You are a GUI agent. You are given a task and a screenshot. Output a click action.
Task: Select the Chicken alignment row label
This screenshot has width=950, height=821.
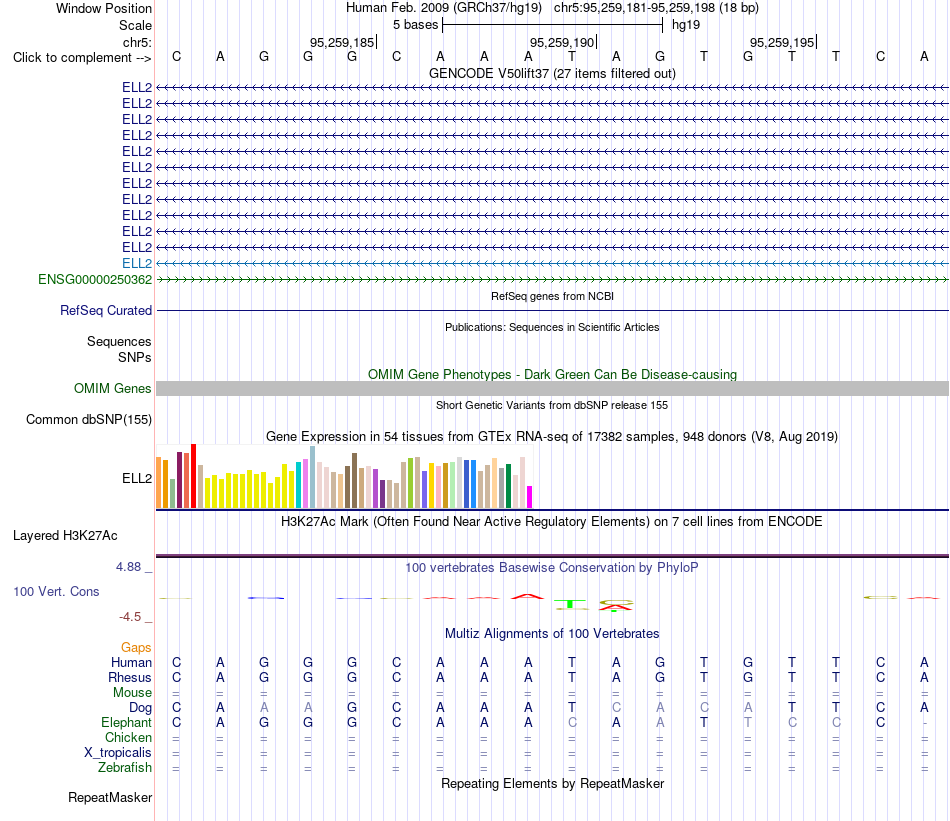coord(128,737)
